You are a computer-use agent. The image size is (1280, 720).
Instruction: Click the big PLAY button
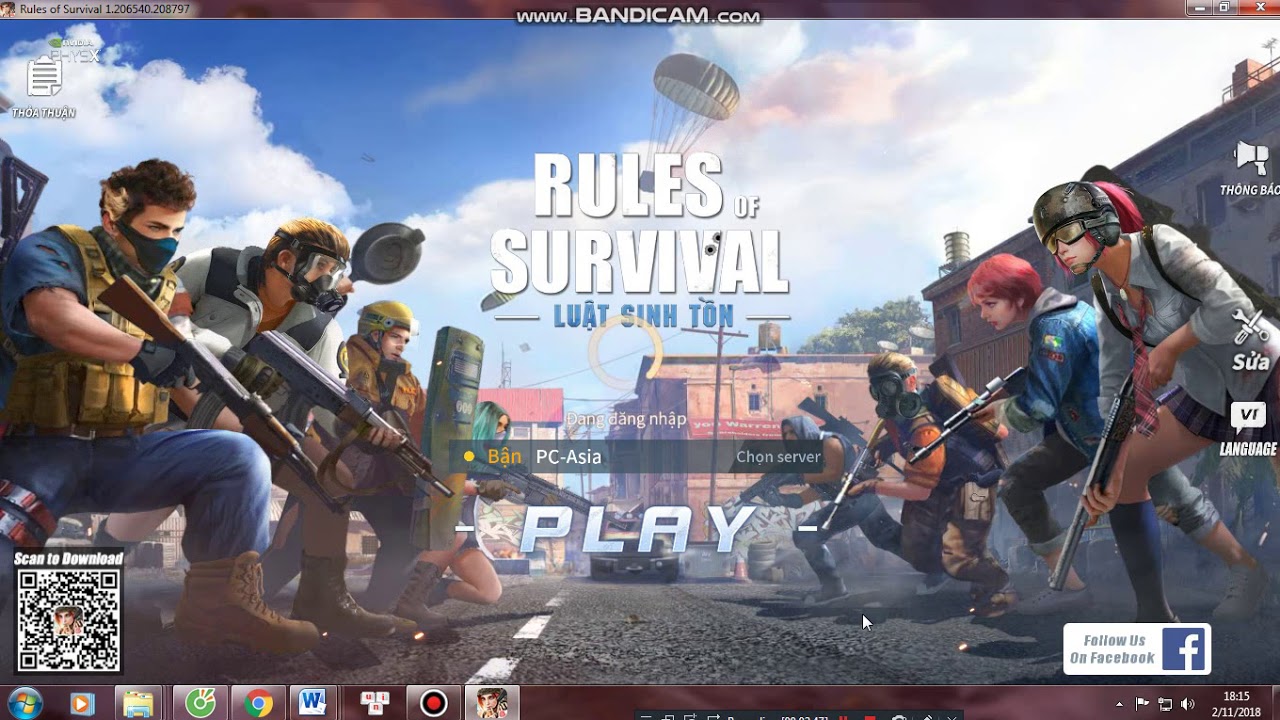637,529
